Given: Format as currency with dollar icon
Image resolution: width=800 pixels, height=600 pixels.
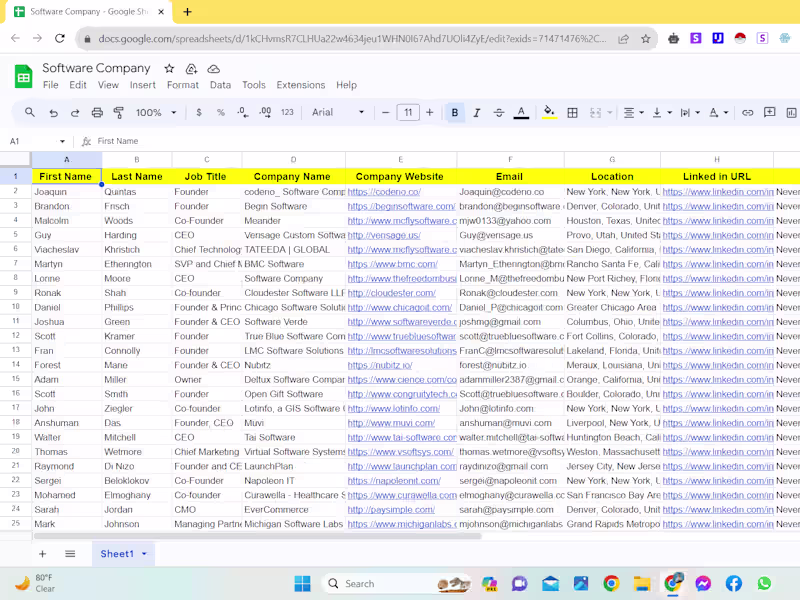Looking at the screenshot, I should tap(199, 113).
